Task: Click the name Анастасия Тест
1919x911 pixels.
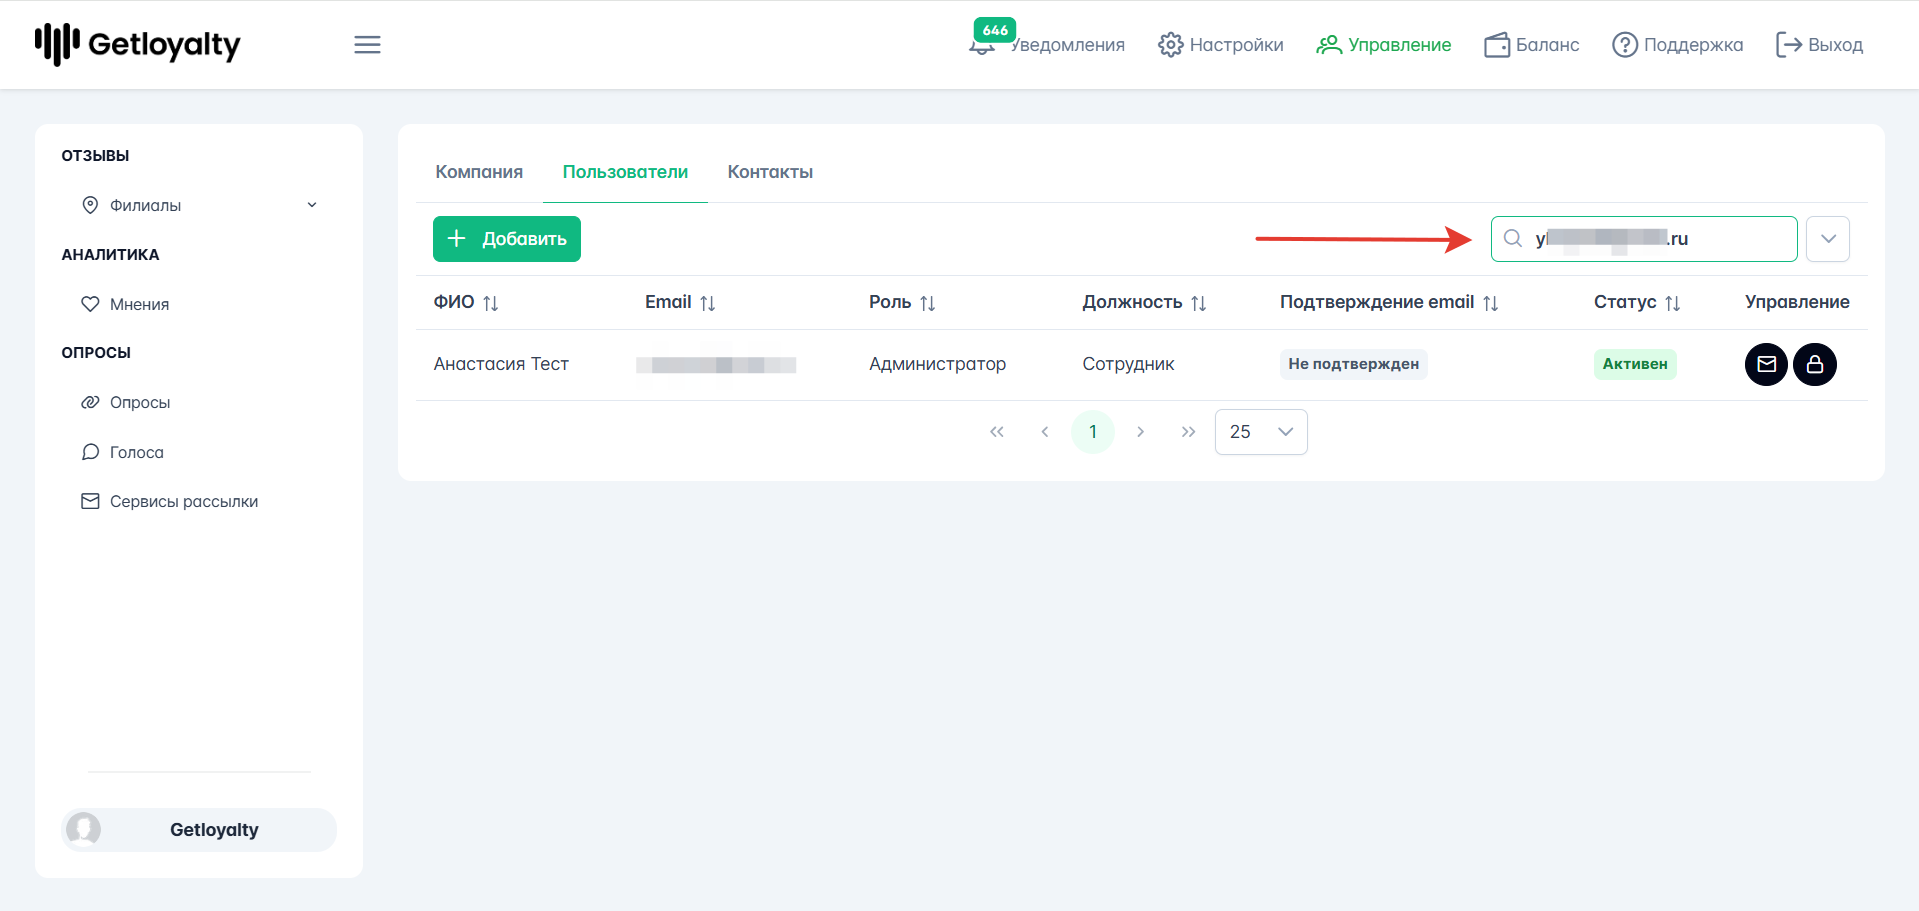Action: (x=501, y=364)
